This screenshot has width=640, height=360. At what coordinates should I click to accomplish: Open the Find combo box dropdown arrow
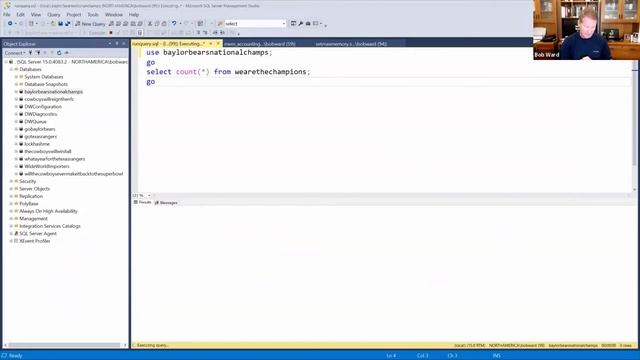pyautogui.click(x=284, y=24)
